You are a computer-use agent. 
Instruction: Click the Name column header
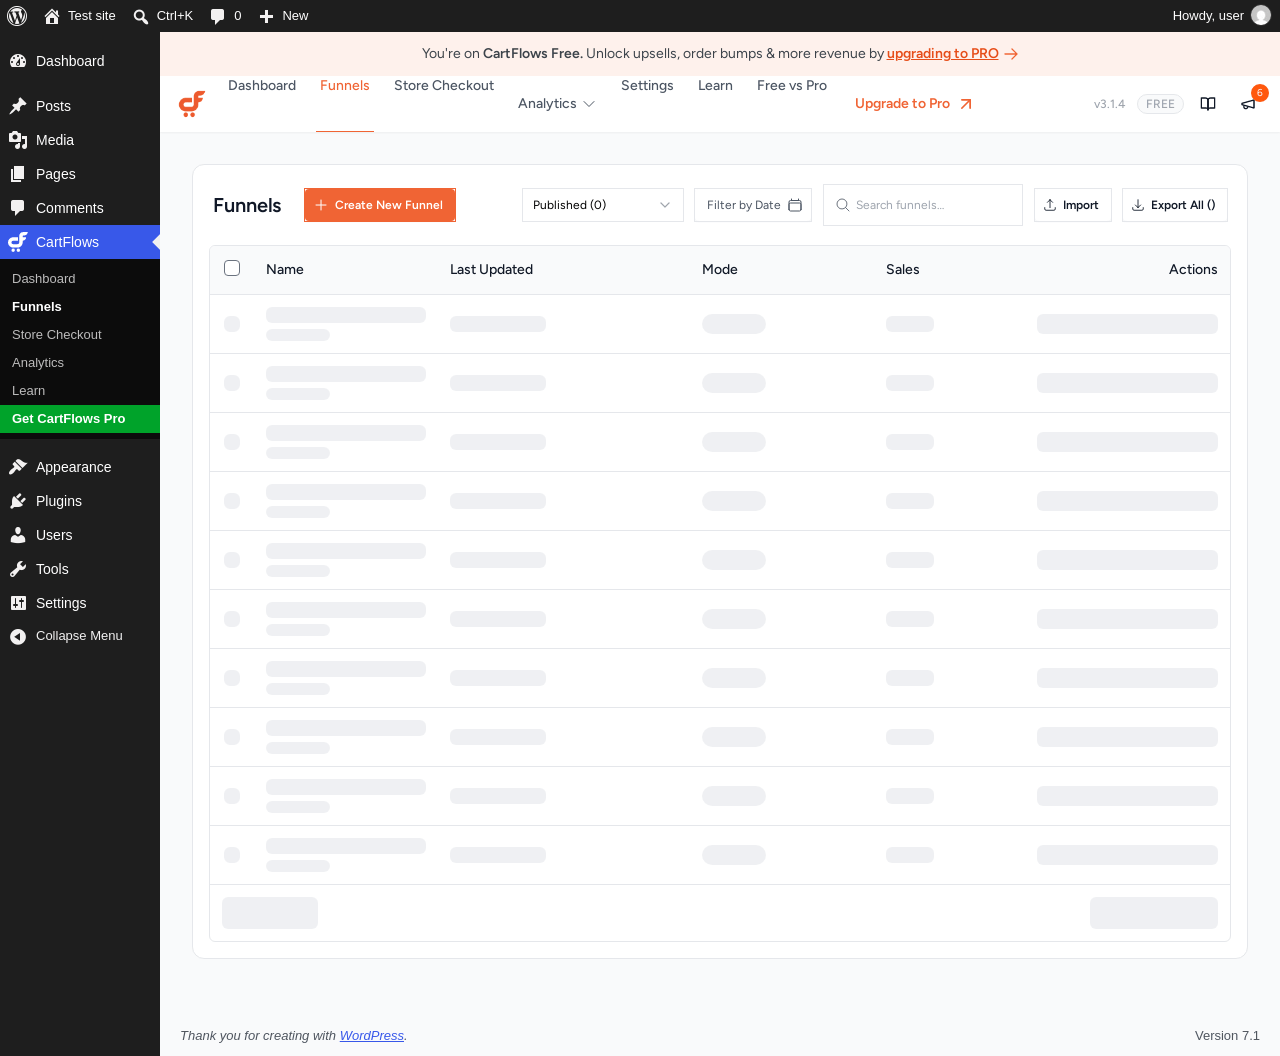point(285,270)
